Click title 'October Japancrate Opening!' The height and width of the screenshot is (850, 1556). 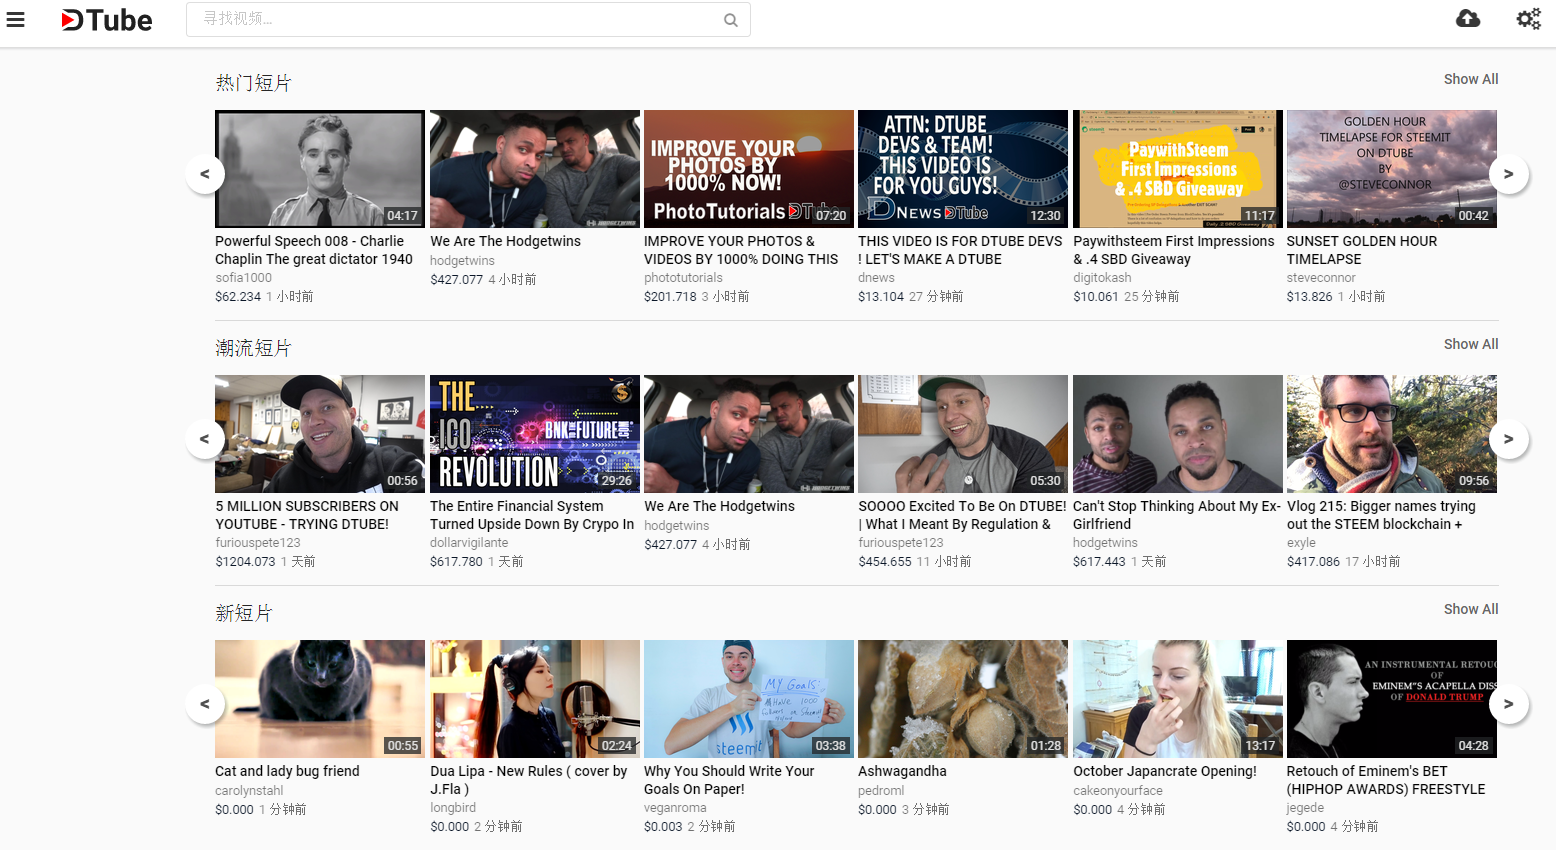1165,771
